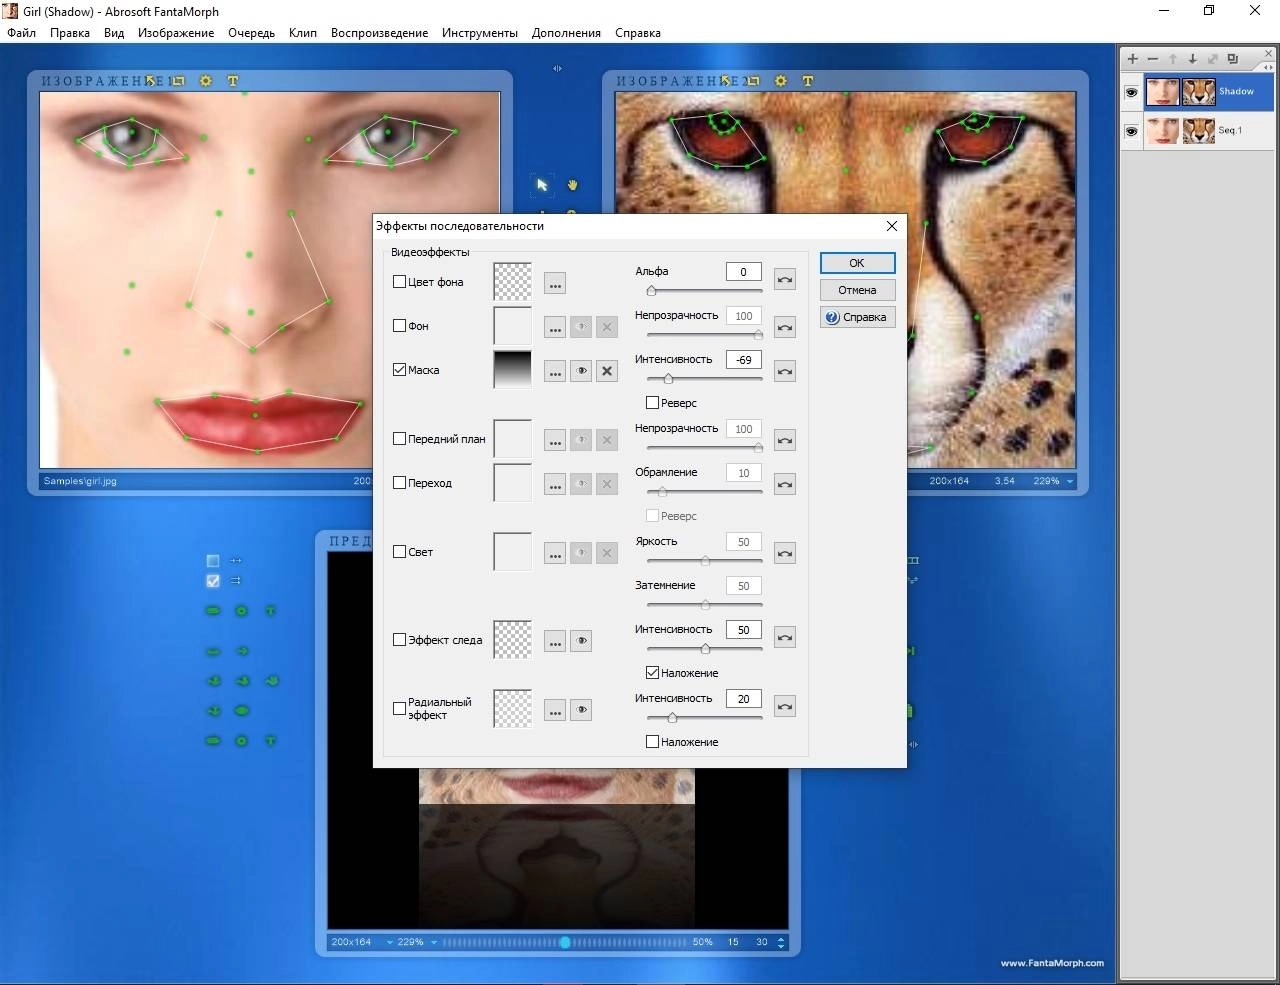Enable the Радиальный эффект checkbox
Image resolution: width=1280 pixels, height=985 pixels.
[400, 708]
